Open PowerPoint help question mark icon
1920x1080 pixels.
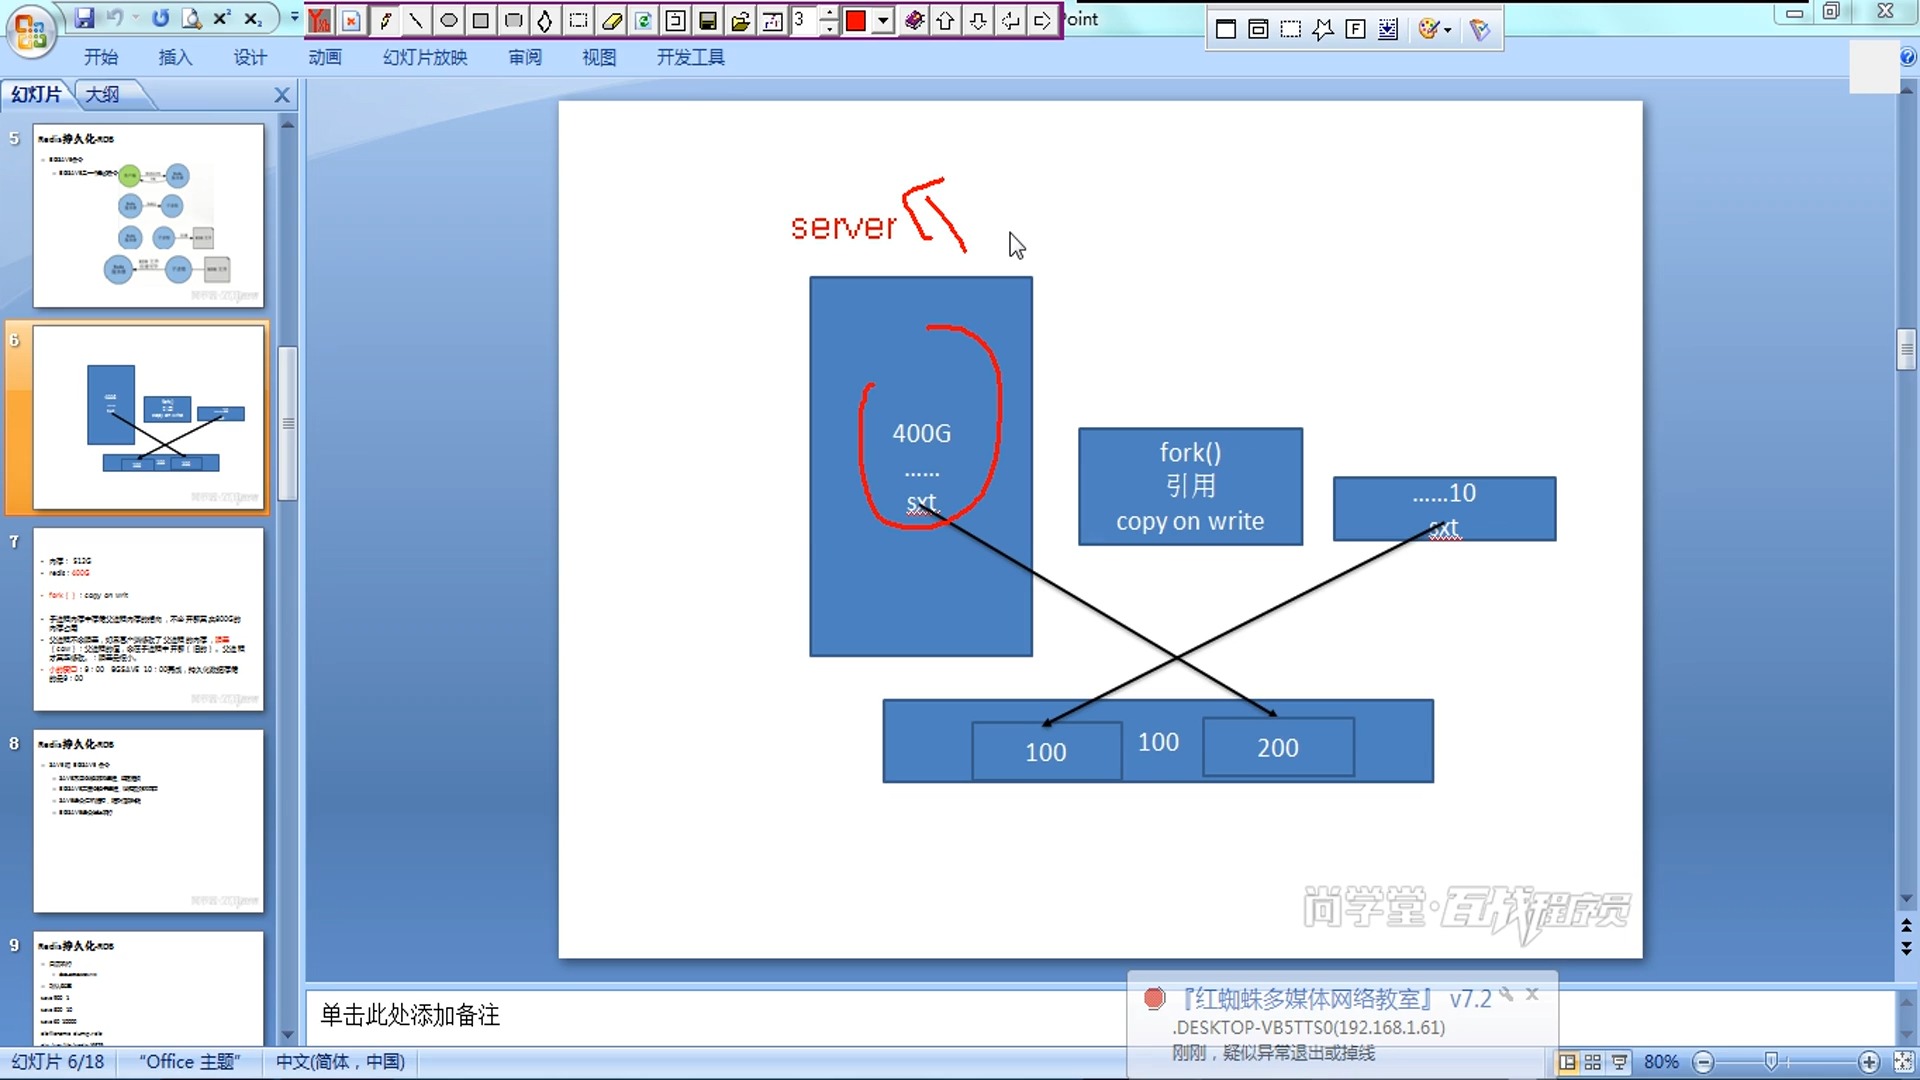(x=1908, y=57)
